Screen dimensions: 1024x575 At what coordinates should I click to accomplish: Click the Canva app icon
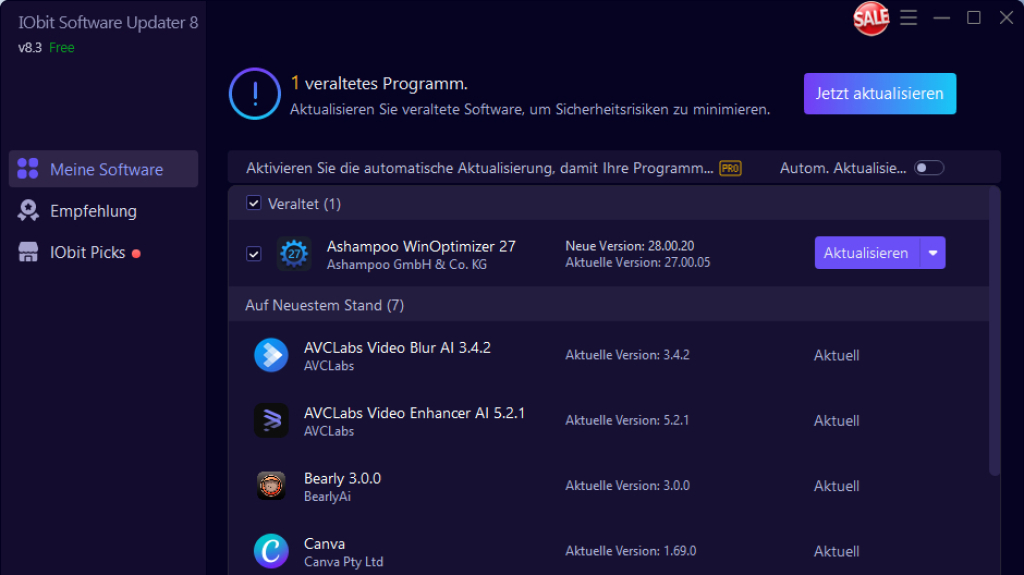(x=271, y=551)
